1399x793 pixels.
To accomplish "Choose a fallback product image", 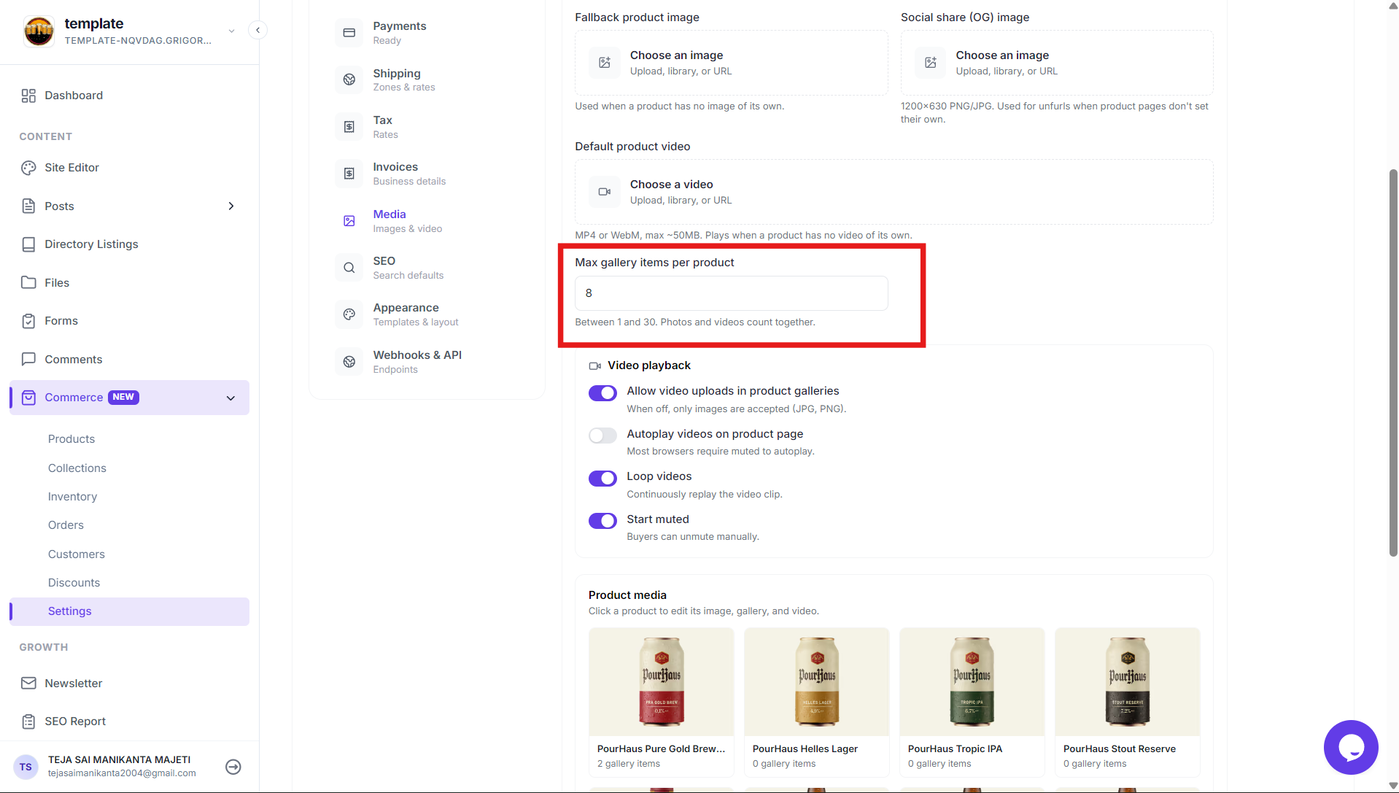I will [731, 62].
